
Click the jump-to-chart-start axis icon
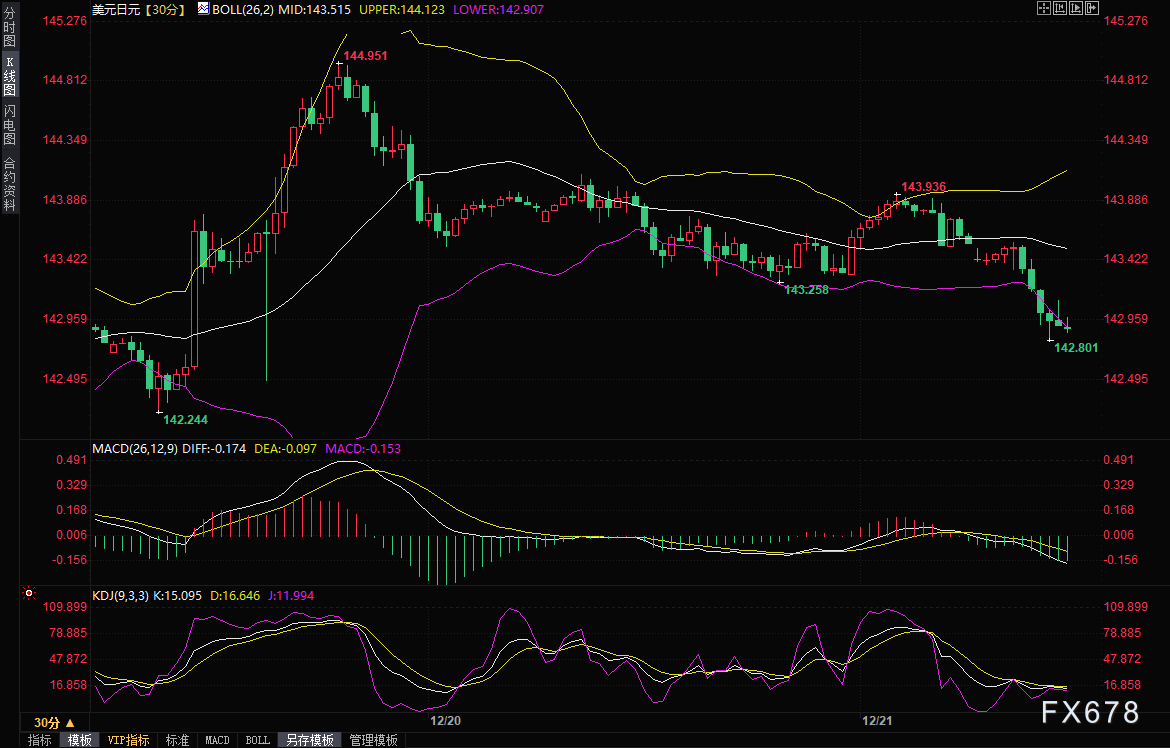click(1060, 8)
